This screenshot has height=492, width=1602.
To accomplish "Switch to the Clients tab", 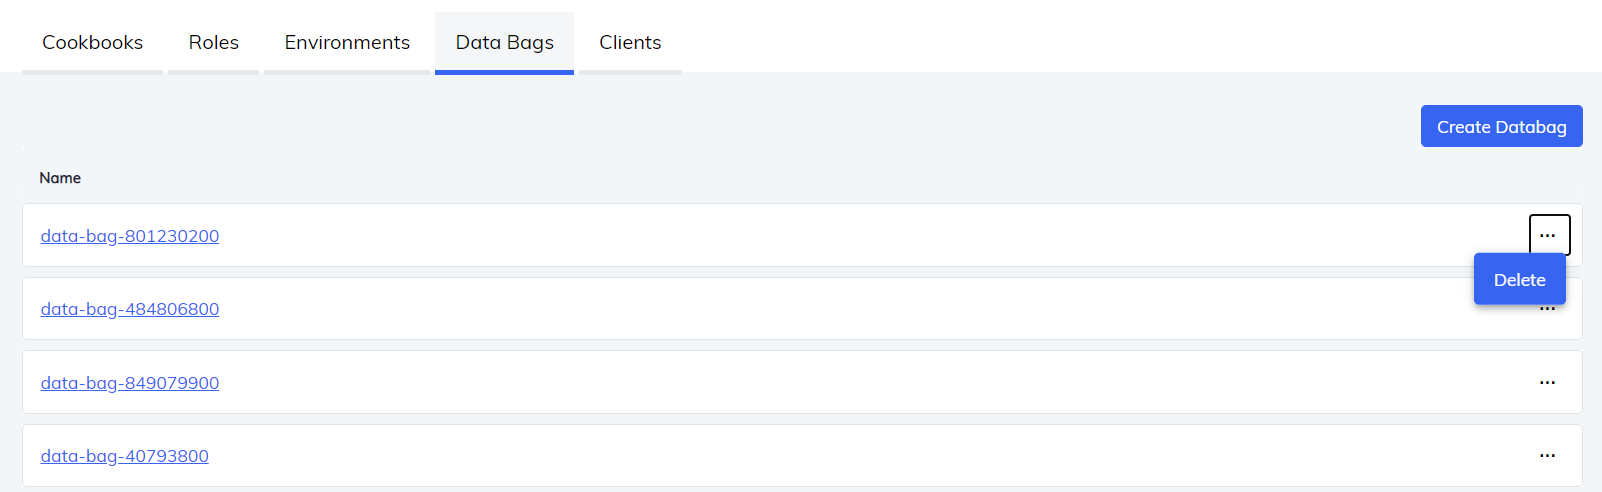I will 630,42.
